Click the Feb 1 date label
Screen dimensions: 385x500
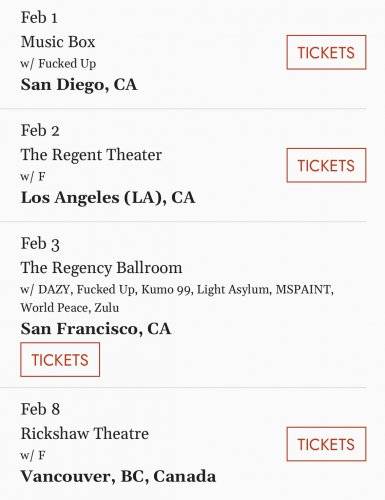[39, 18]
